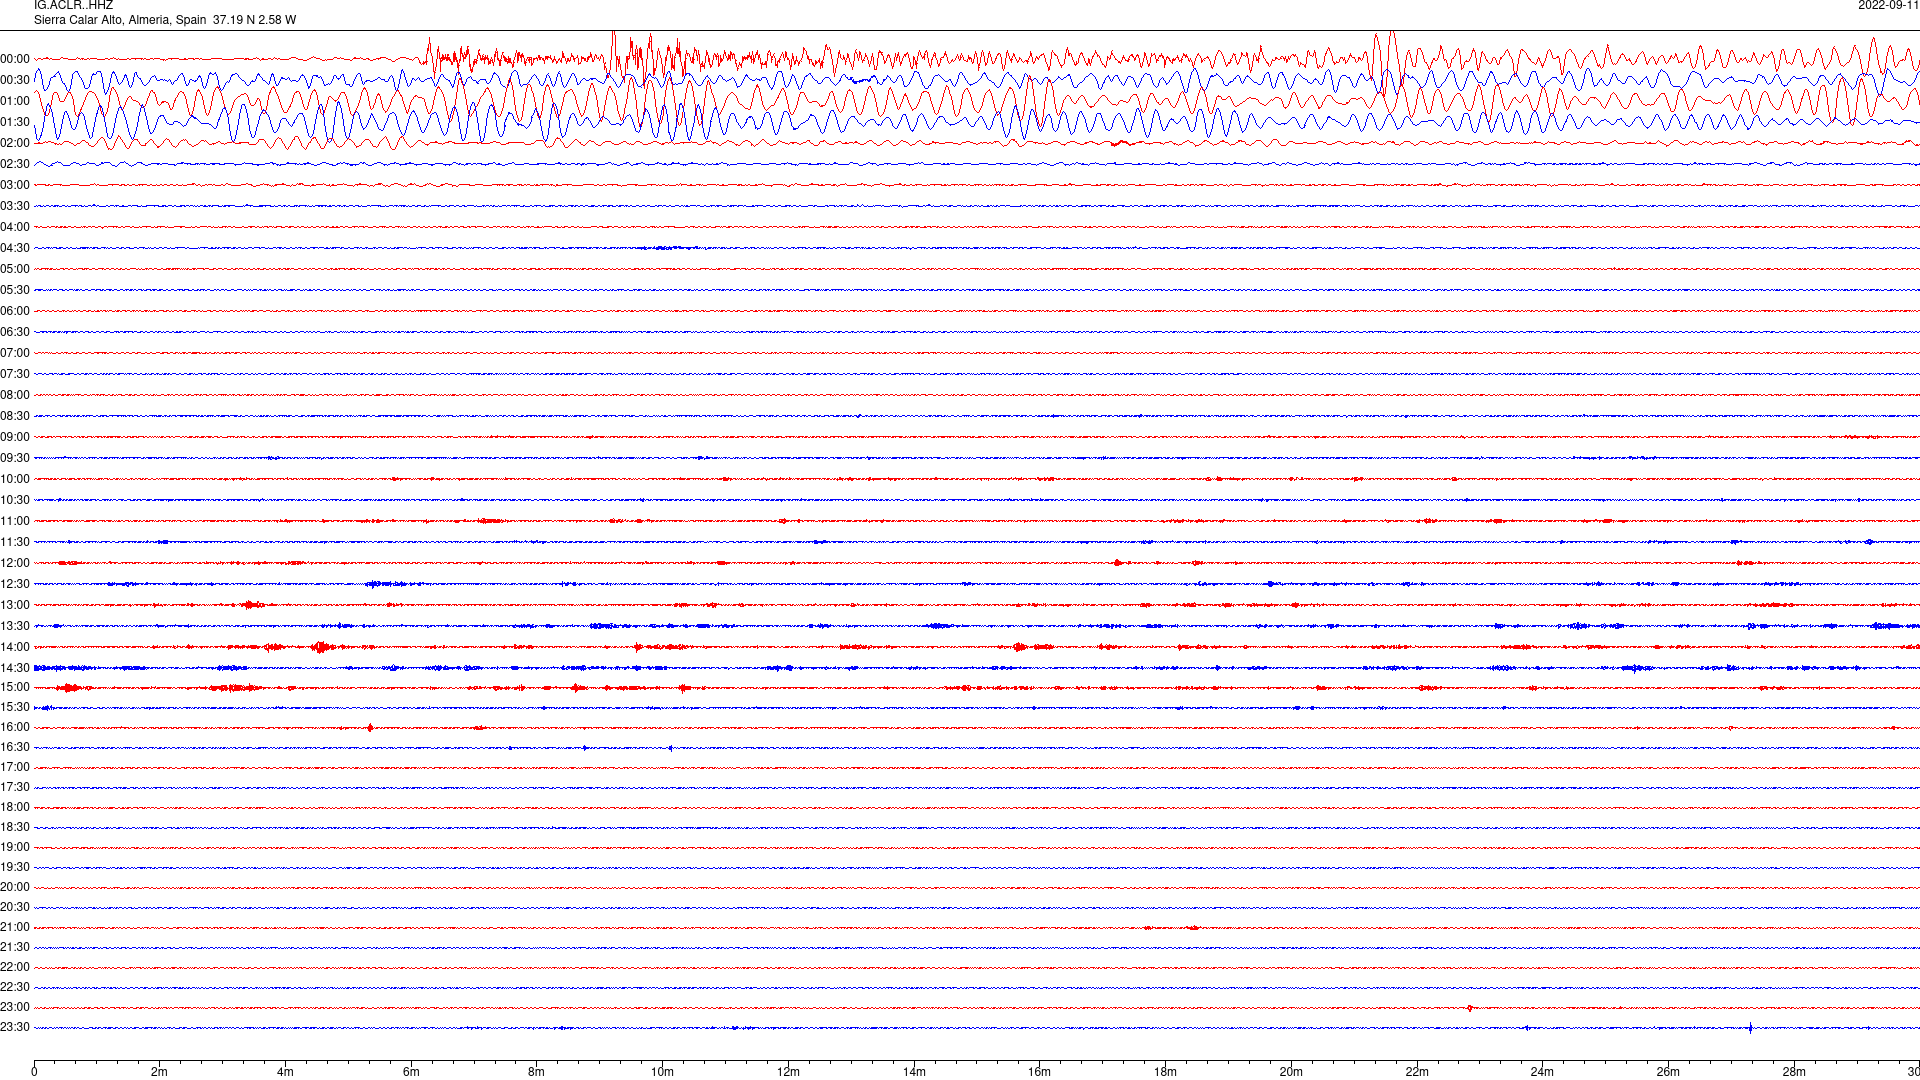
Task: Click the 0 origin on the time axis
Action: [34, 1072]
